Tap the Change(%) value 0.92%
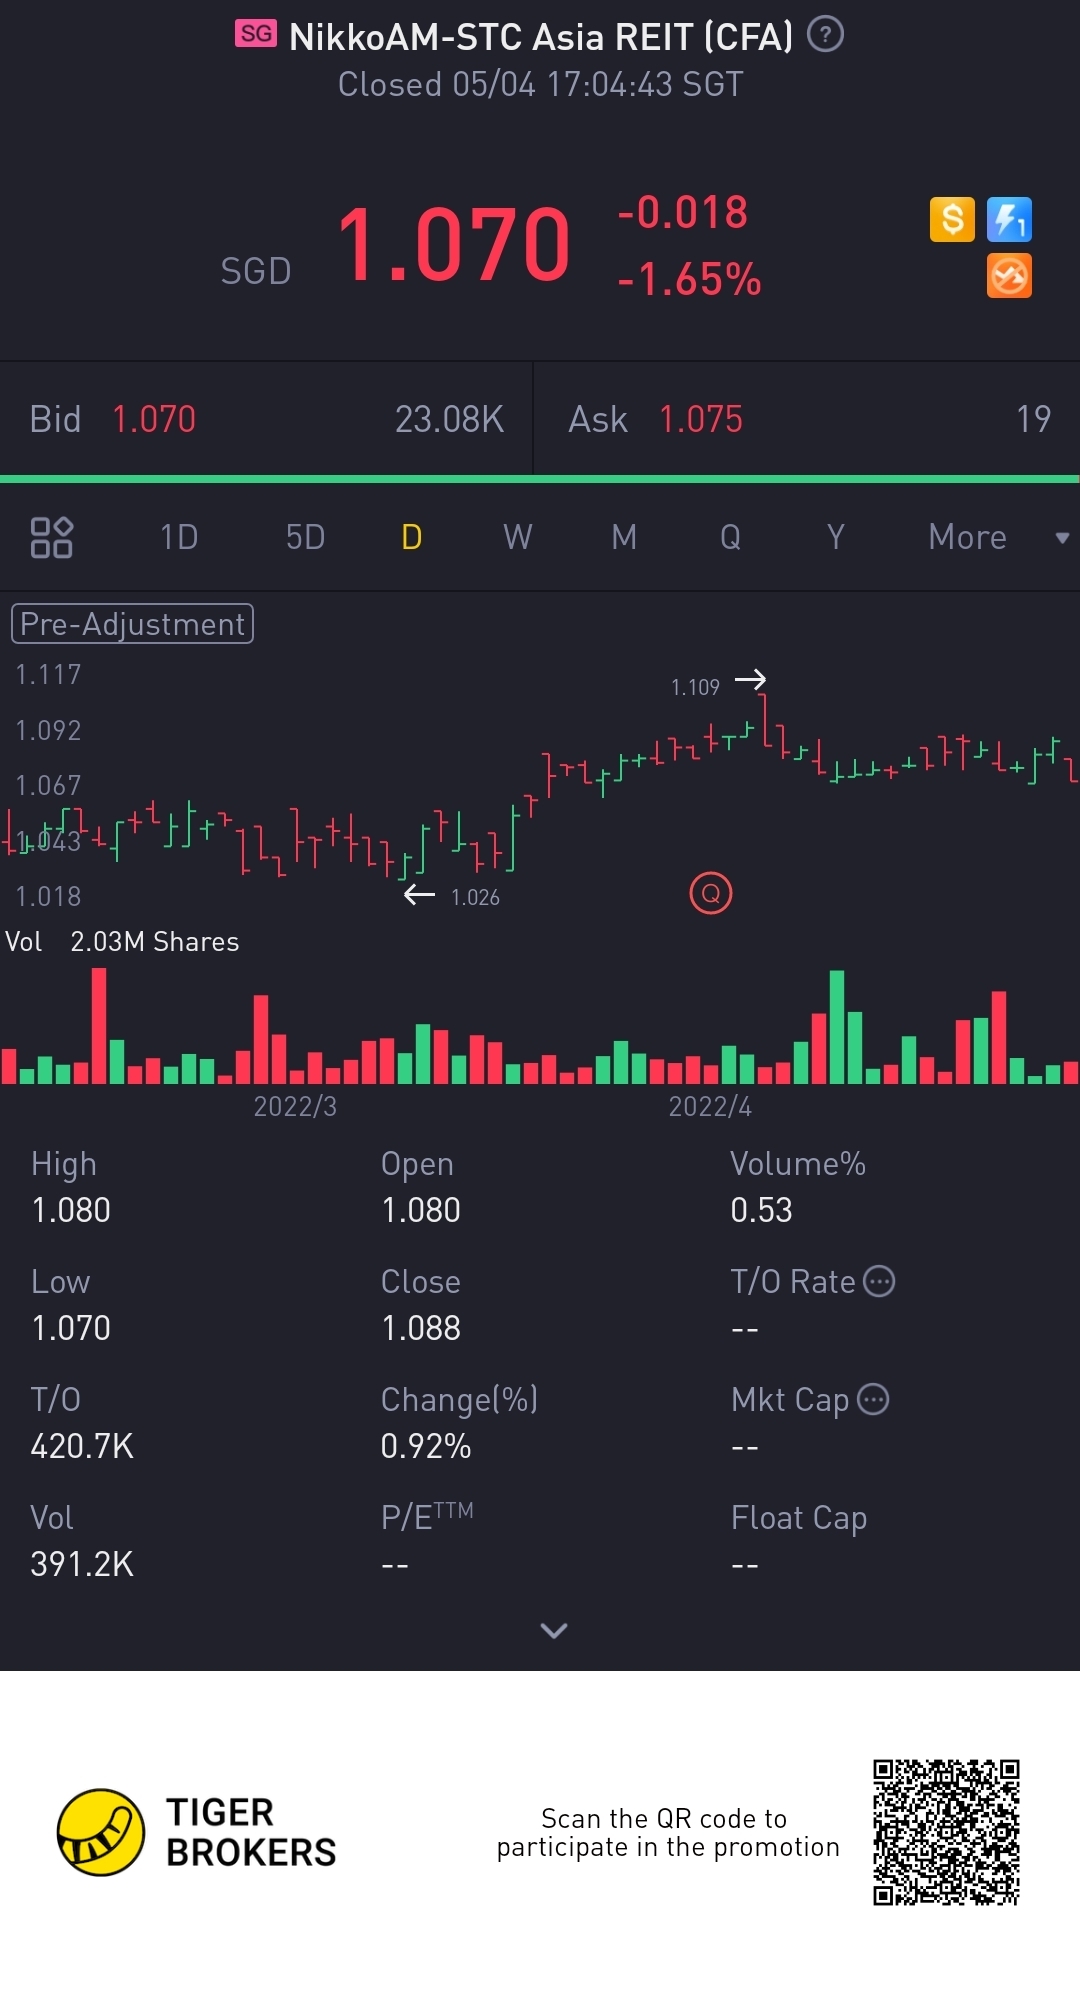The image size is (1080, 1994). pos(426,1446)
